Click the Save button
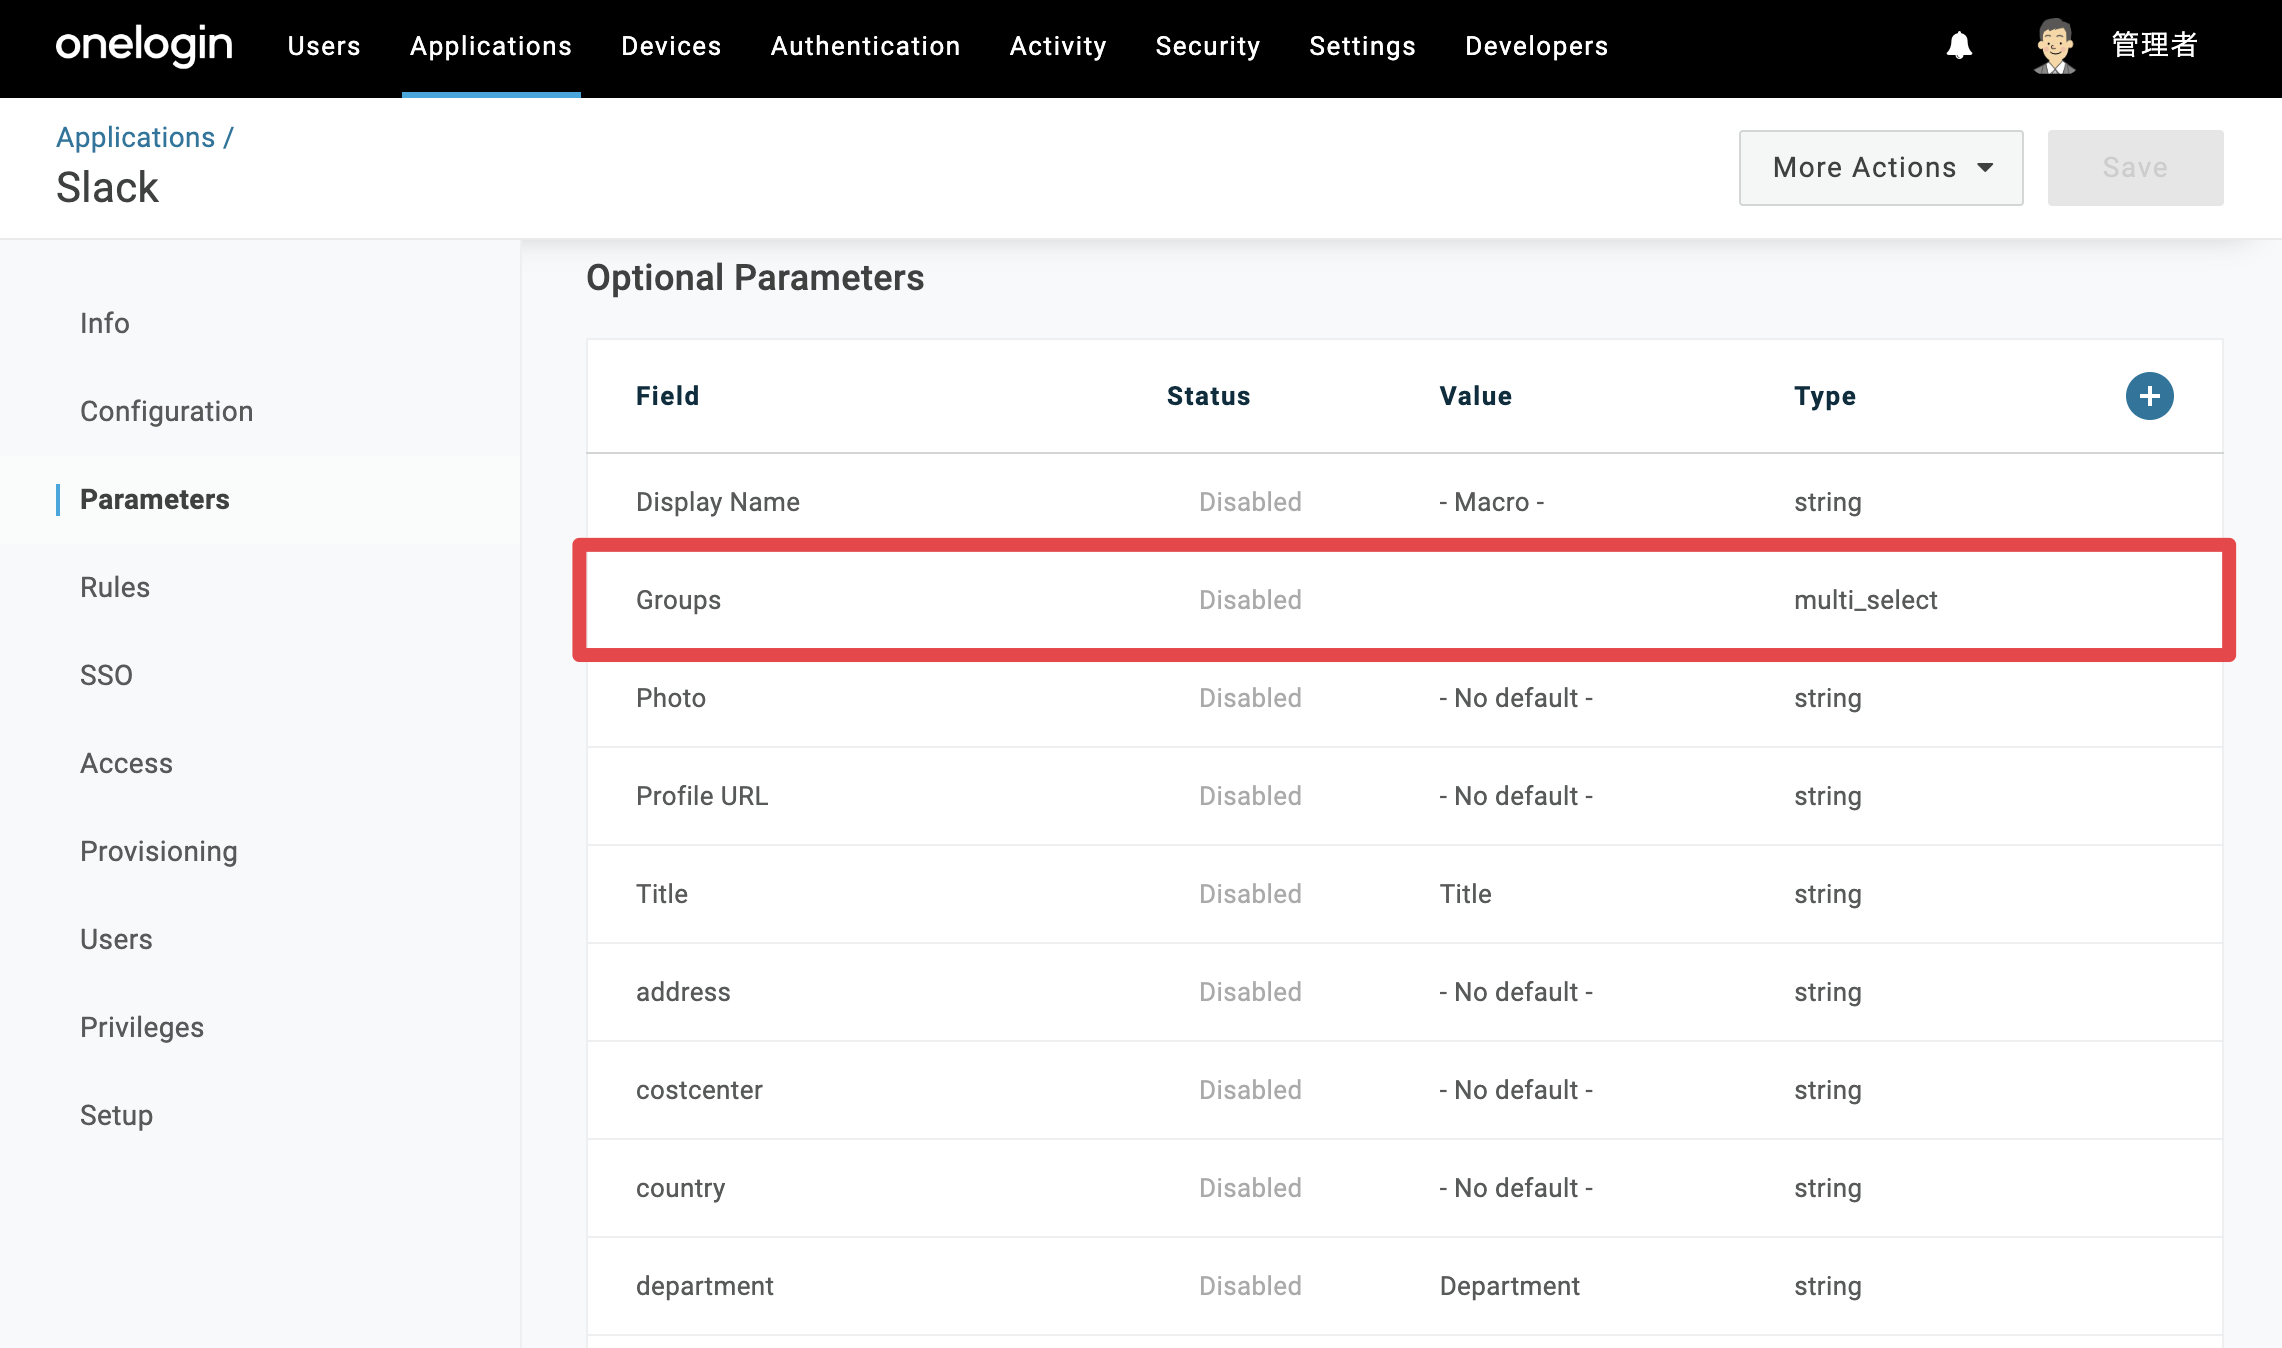The width and height of the screenshot is (2282, 1348). coord(2135,168)
